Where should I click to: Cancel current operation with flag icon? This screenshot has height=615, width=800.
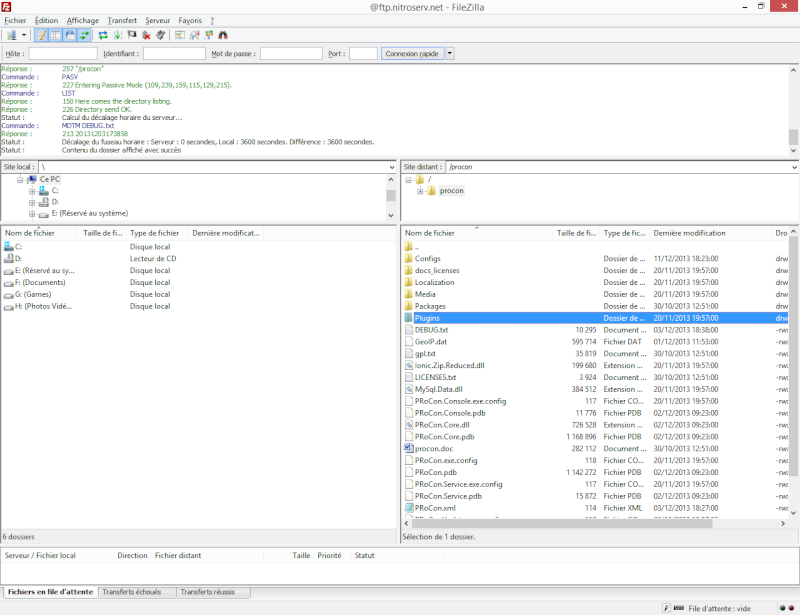(132, 35)
